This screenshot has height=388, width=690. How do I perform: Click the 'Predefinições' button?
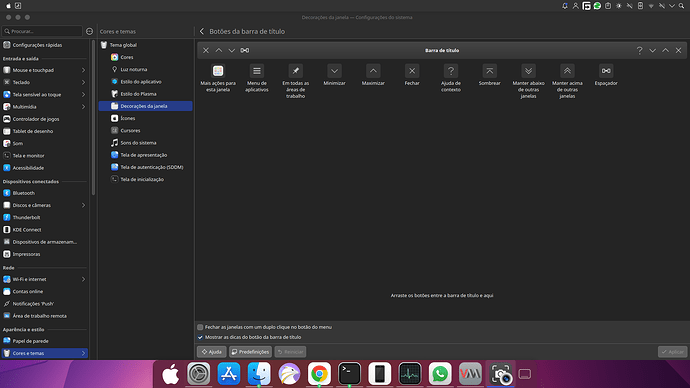[250, 352]
